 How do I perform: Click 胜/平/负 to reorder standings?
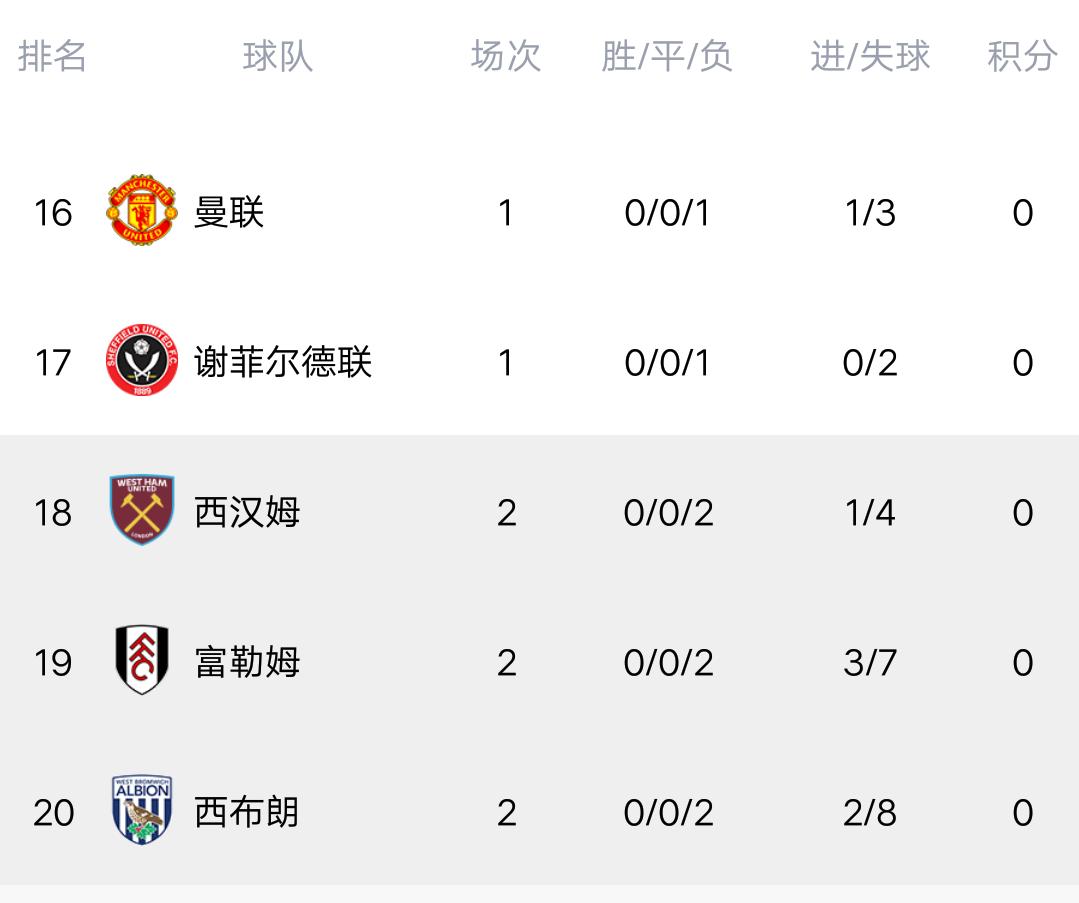[x=667, y=57]
